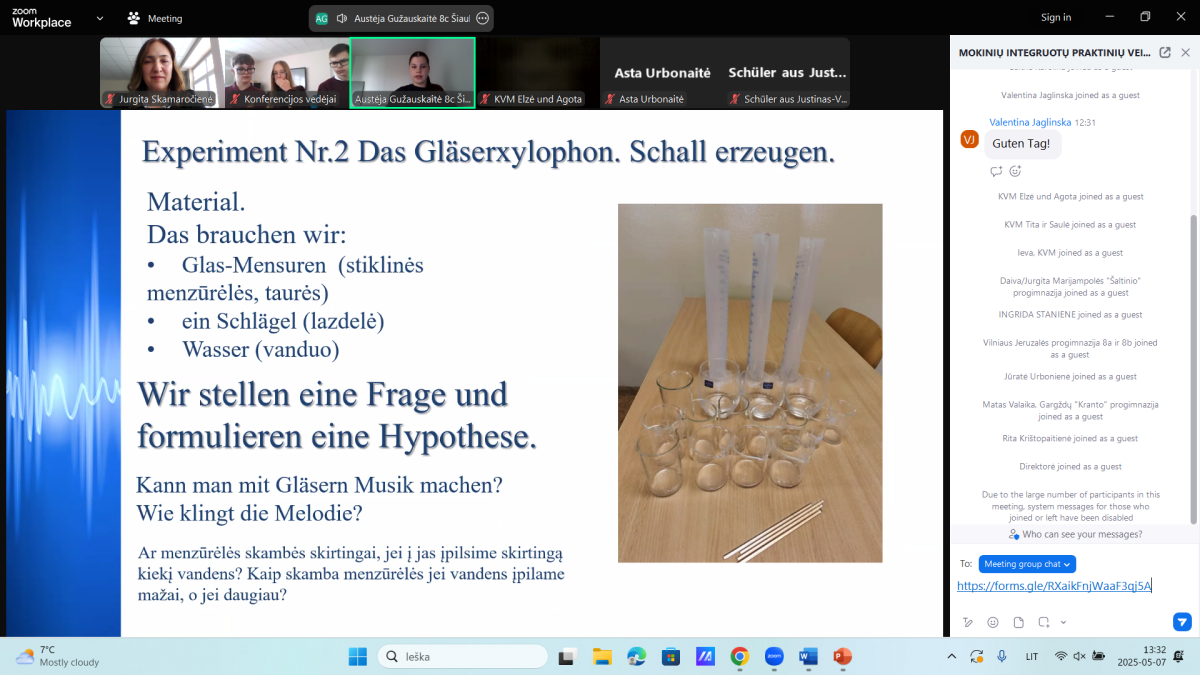Reply in thread to 'Guten Tag!' message
This screenshot has width=1200, height=675.
point(996,171)
